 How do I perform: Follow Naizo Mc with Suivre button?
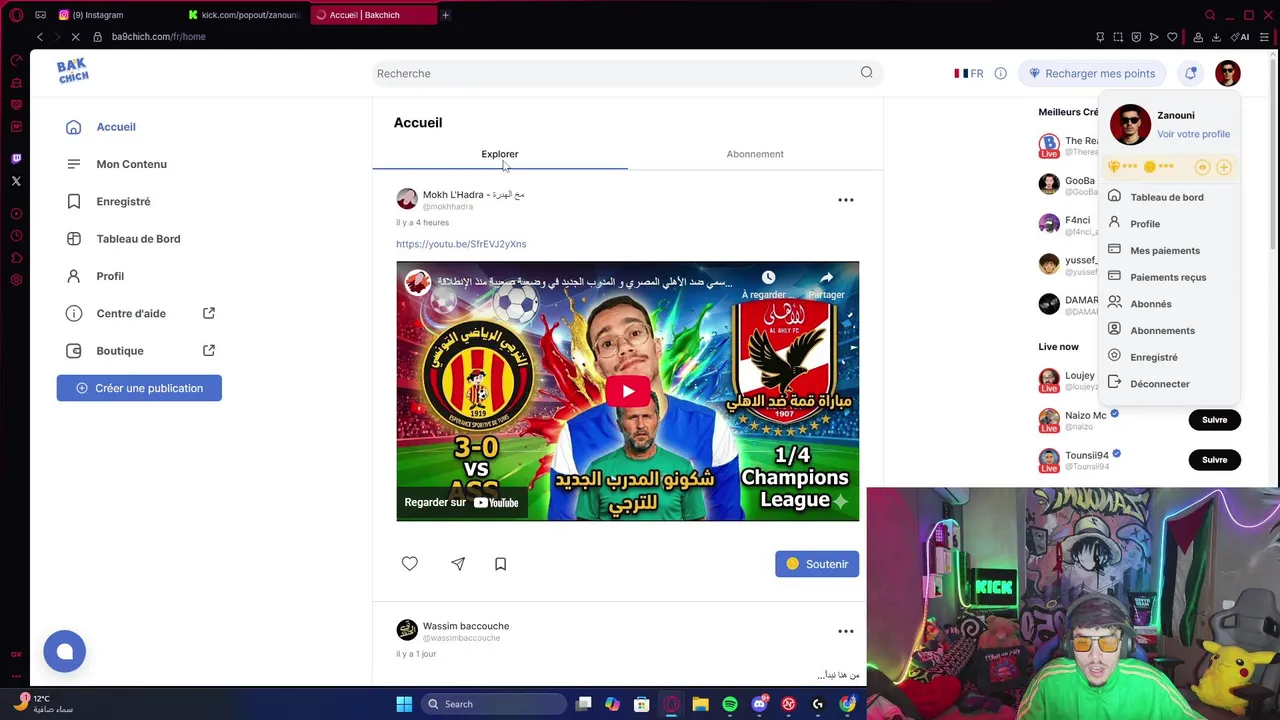pyautogui.click(x=1214, y=420)
